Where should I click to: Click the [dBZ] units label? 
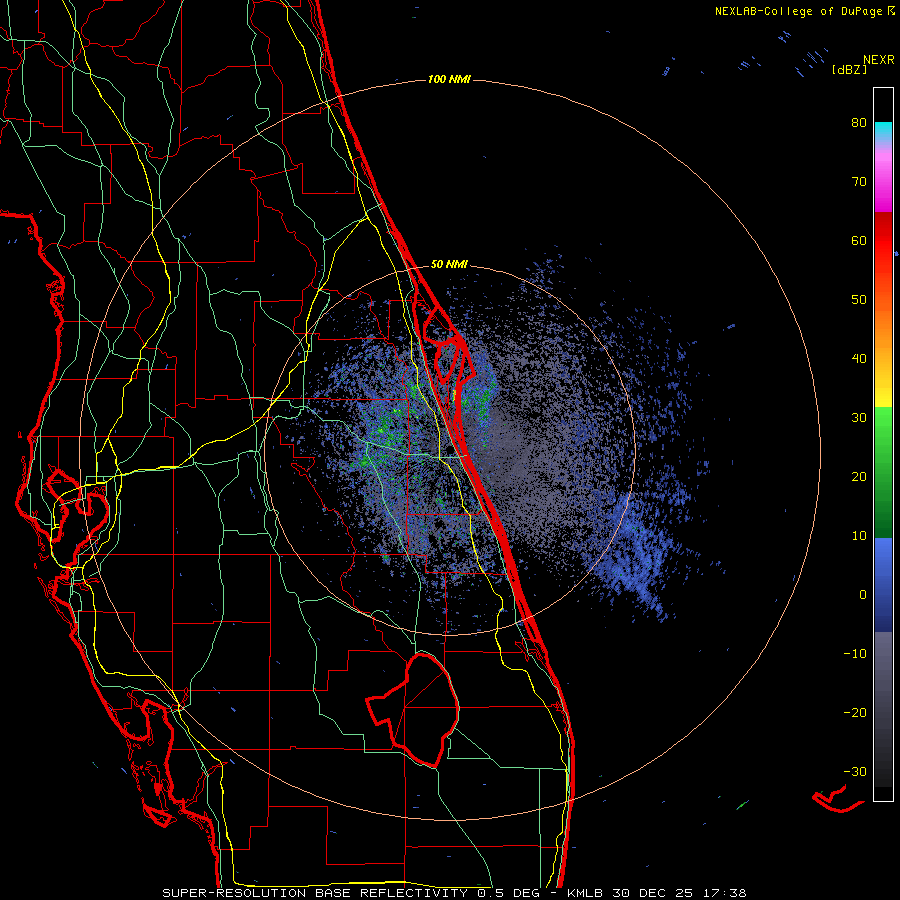click(x=849, y=70)
